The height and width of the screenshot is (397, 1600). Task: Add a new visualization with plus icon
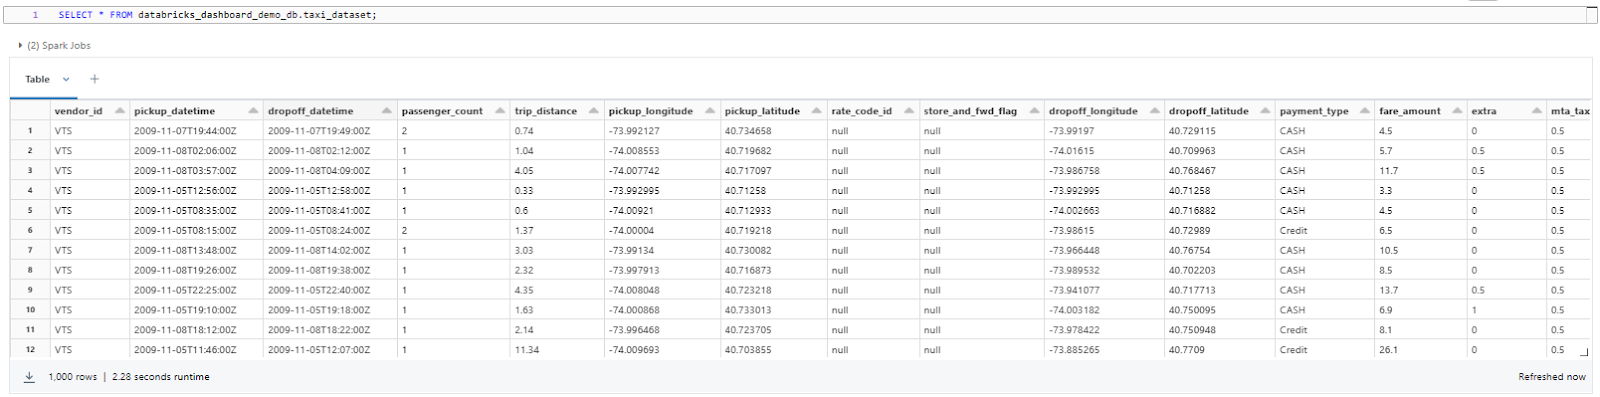click(x=94, y=79)
